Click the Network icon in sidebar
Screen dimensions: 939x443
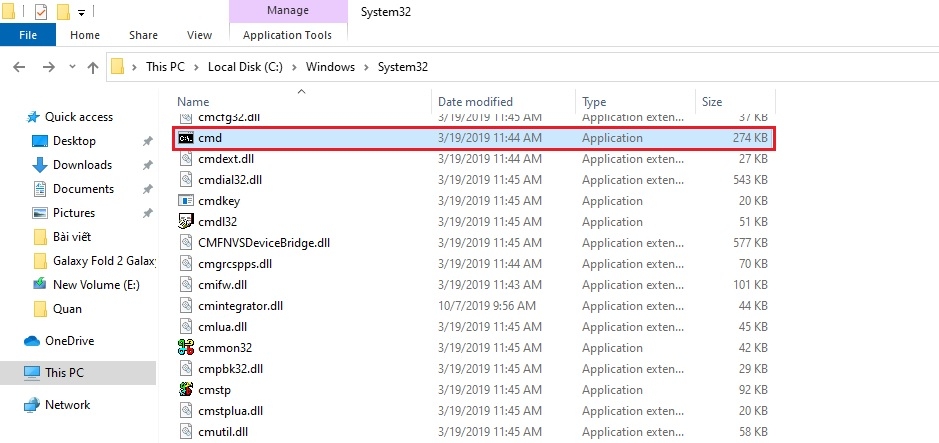(x=32, y=405)
